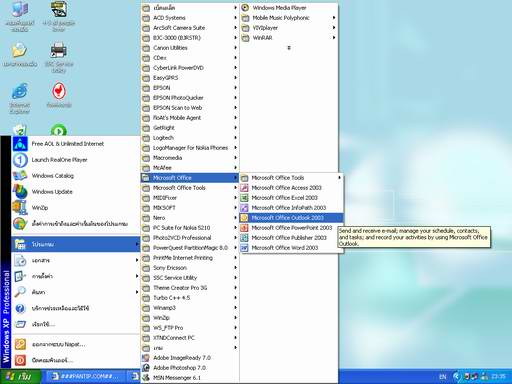This screenshot has height=384, width=512.
Task: Open the Logitech program folder
Action: pyautogui.click(x=189, y=138)
